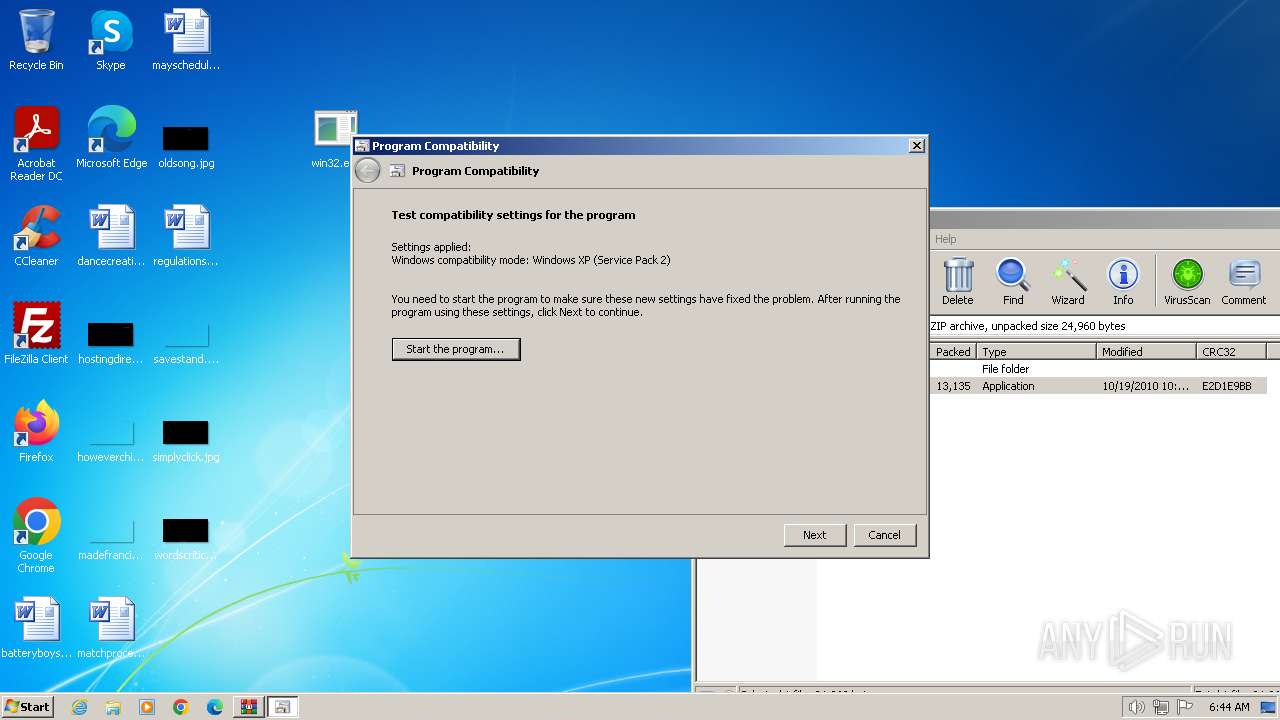Screen dimensions: 1280x720
Task: Click the Find icon in WinRAR toolbar
Action: (1013, 282)
